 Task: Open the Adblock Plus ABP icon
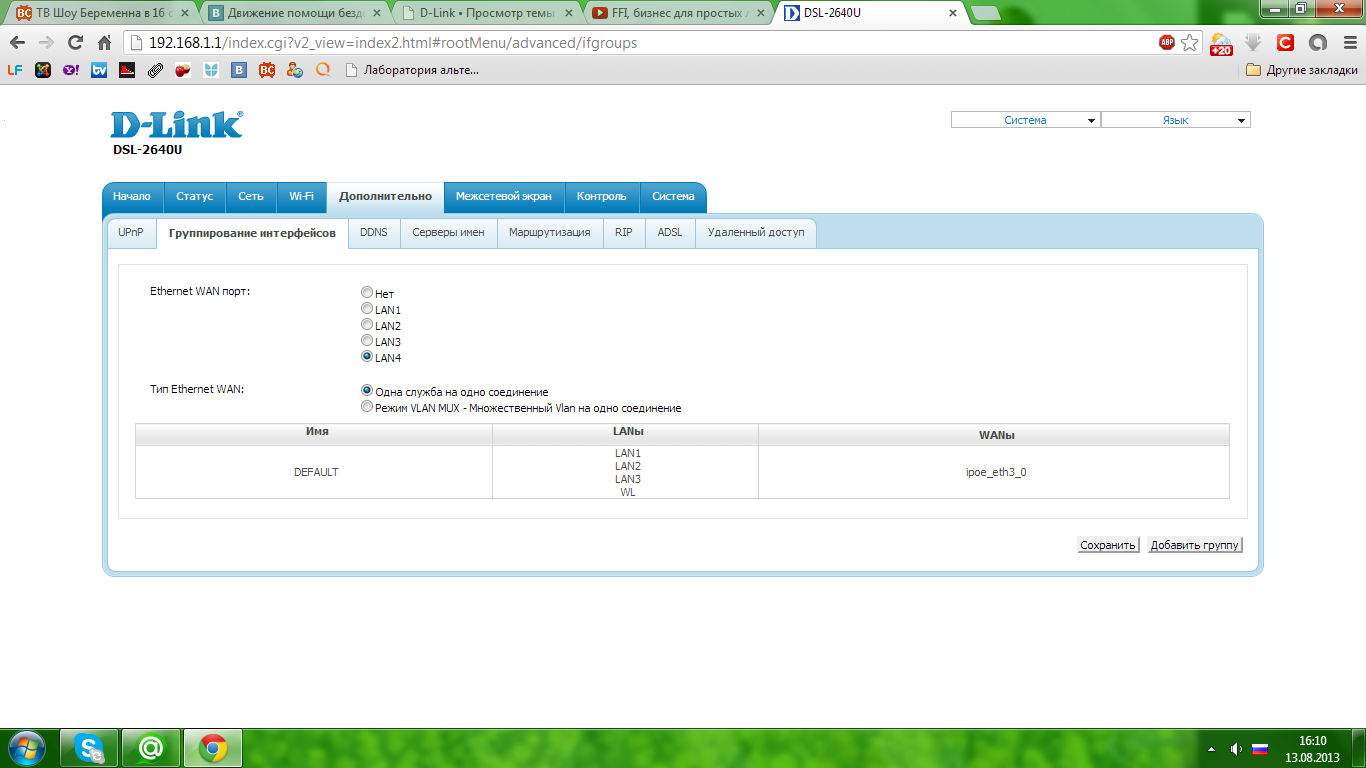[x=1167, y=42]
